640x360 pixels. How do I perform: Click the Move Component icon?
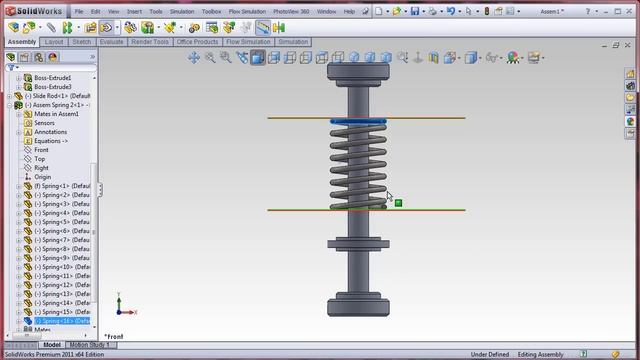[106, 28]
